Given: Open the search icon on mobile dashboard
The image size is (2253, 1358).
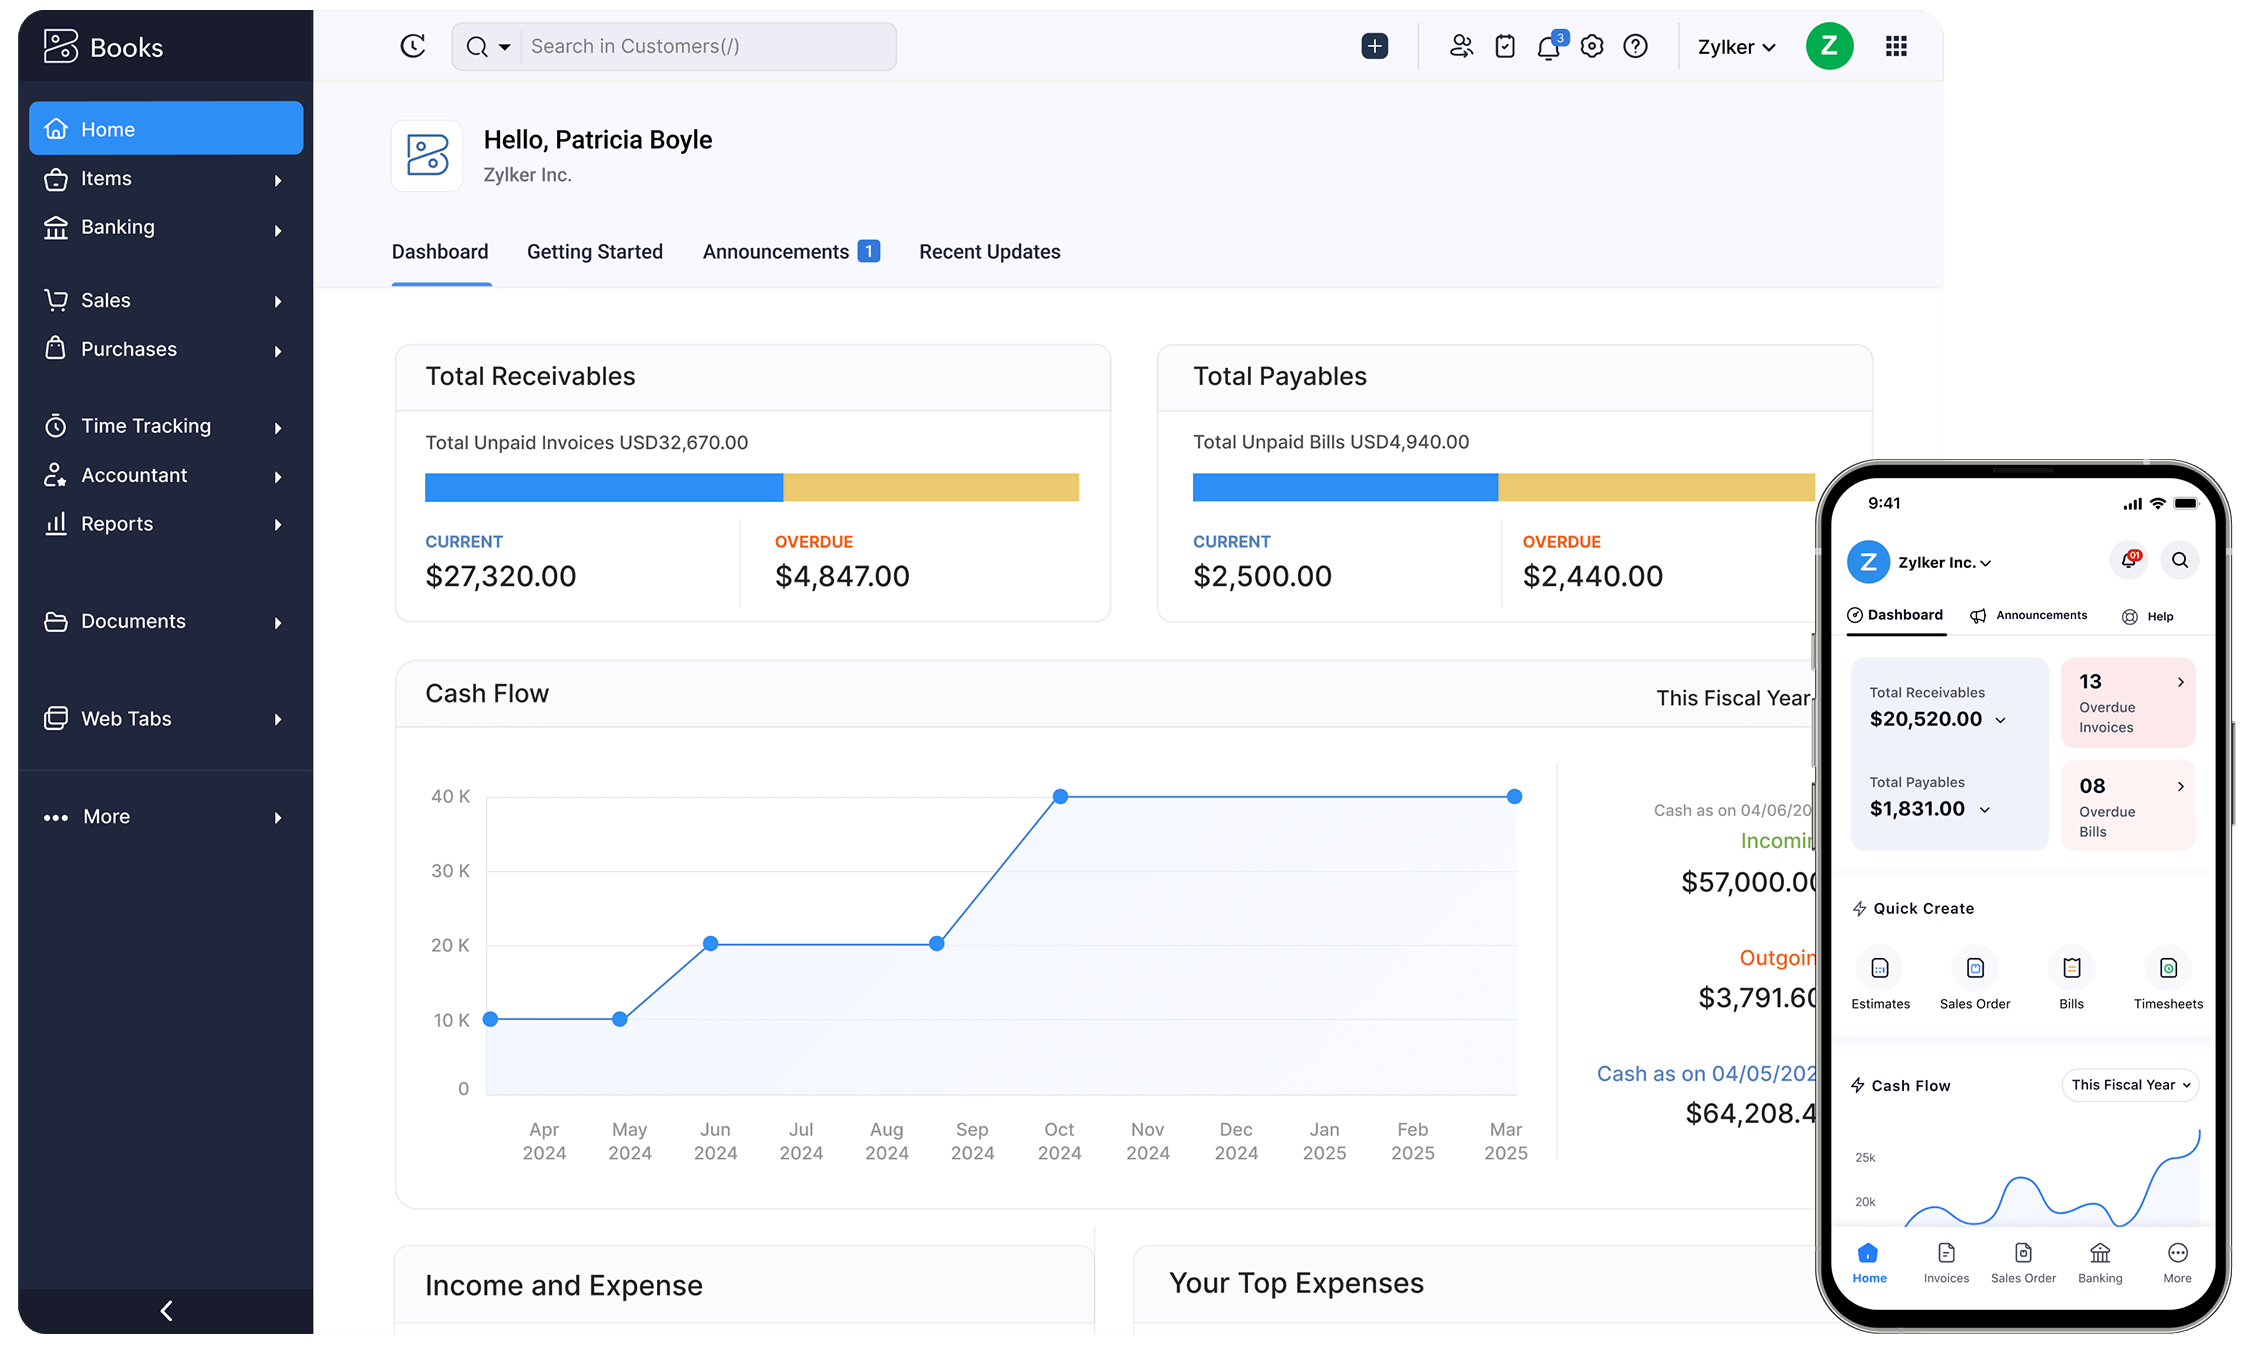Looking at the screenshot, I should (2180, 561).
